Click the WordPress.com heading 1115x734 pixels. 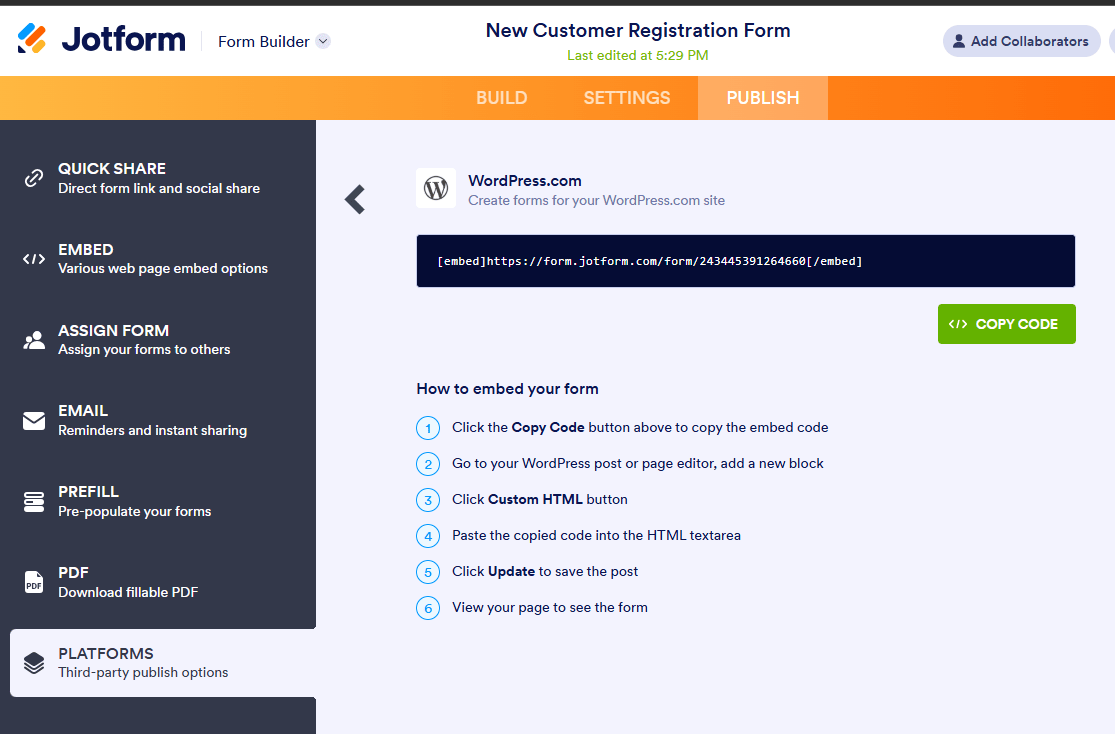tap(525, 181)
